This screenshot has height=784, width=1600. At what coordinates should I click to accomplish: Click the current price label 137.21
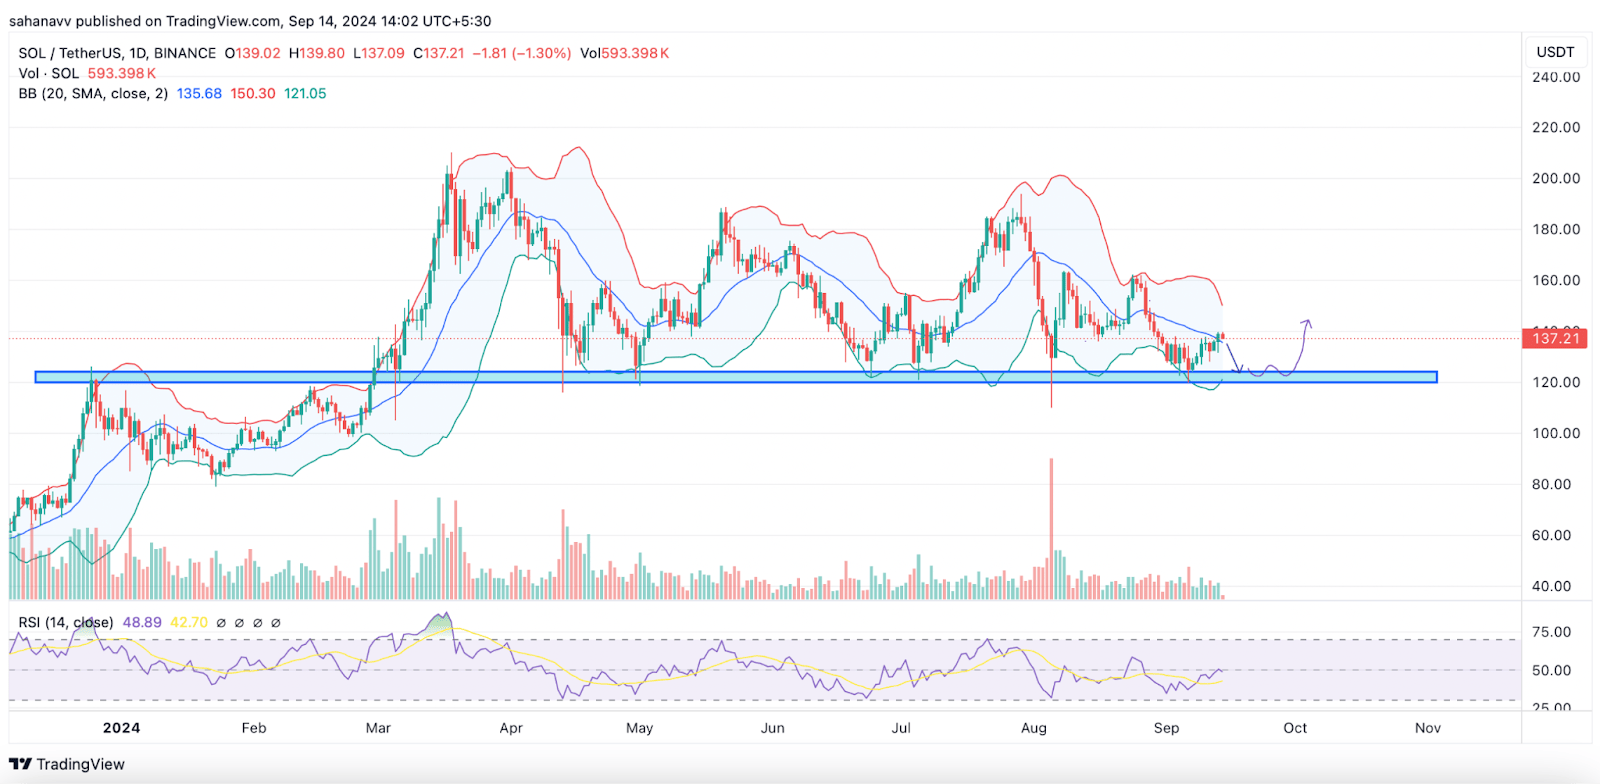pyautogui.click(x=1556, y=339)
